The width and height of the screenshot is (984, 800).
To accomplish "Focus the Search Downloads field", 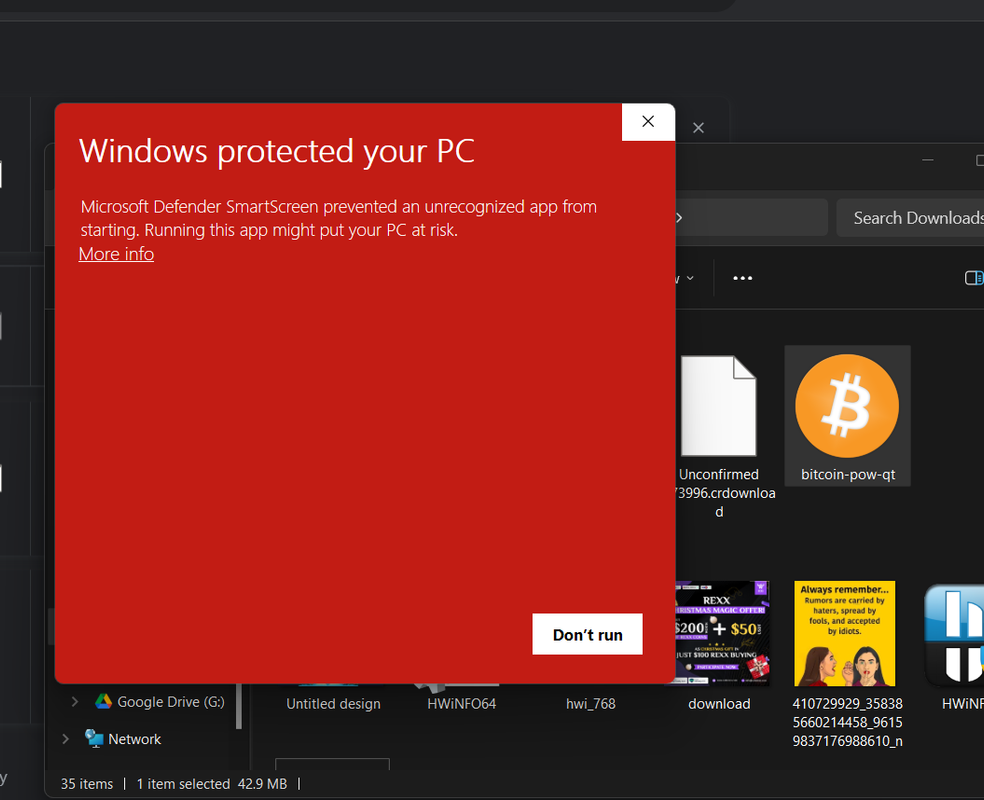I will tap(910, 218).
